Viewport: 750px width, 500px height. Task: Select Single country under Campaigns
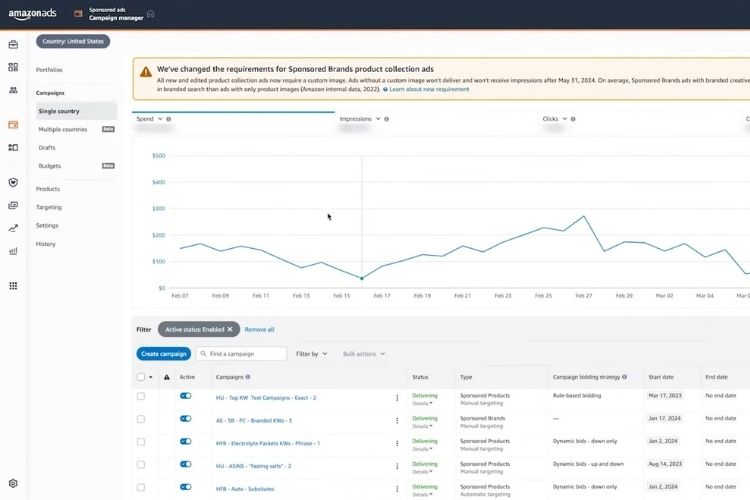(x=76, y=111)
